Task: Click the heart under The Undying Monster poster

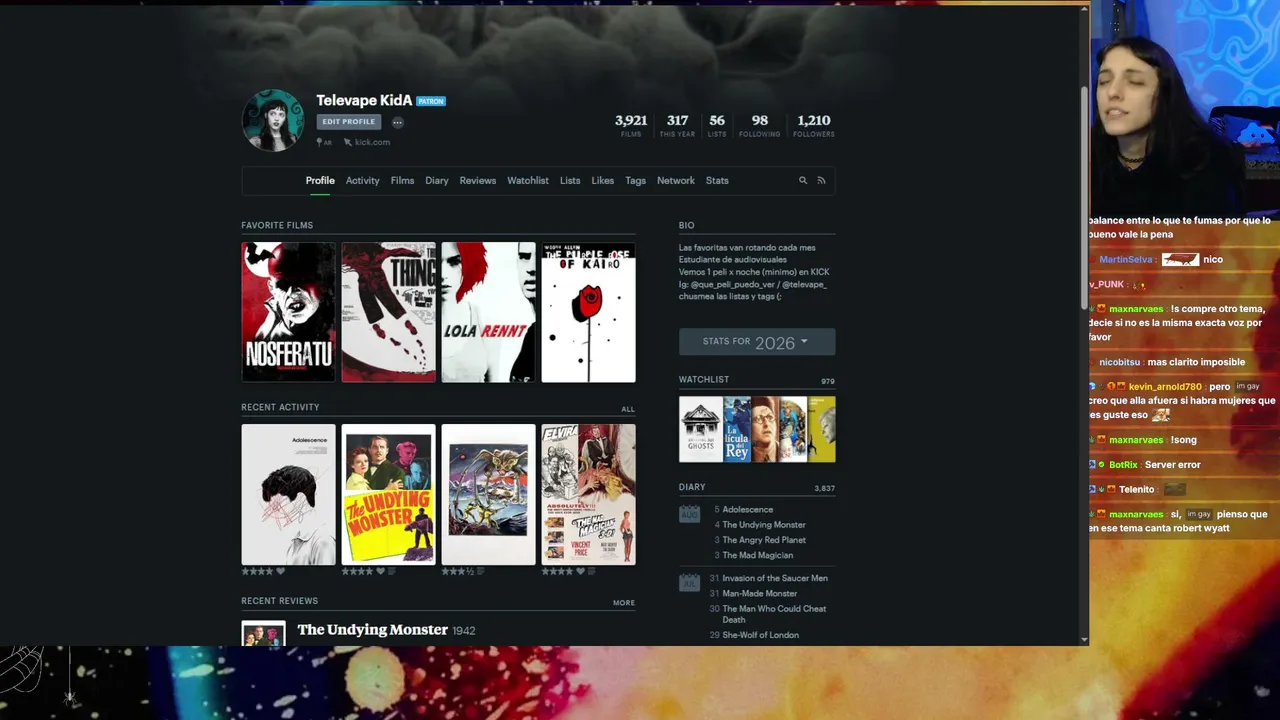Action: pos(381,572)
